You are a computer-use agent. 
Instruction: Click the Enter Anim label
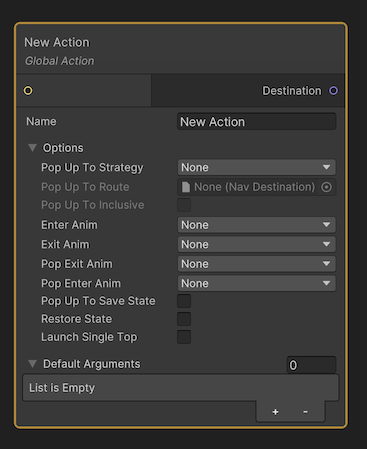coord(69,225)
